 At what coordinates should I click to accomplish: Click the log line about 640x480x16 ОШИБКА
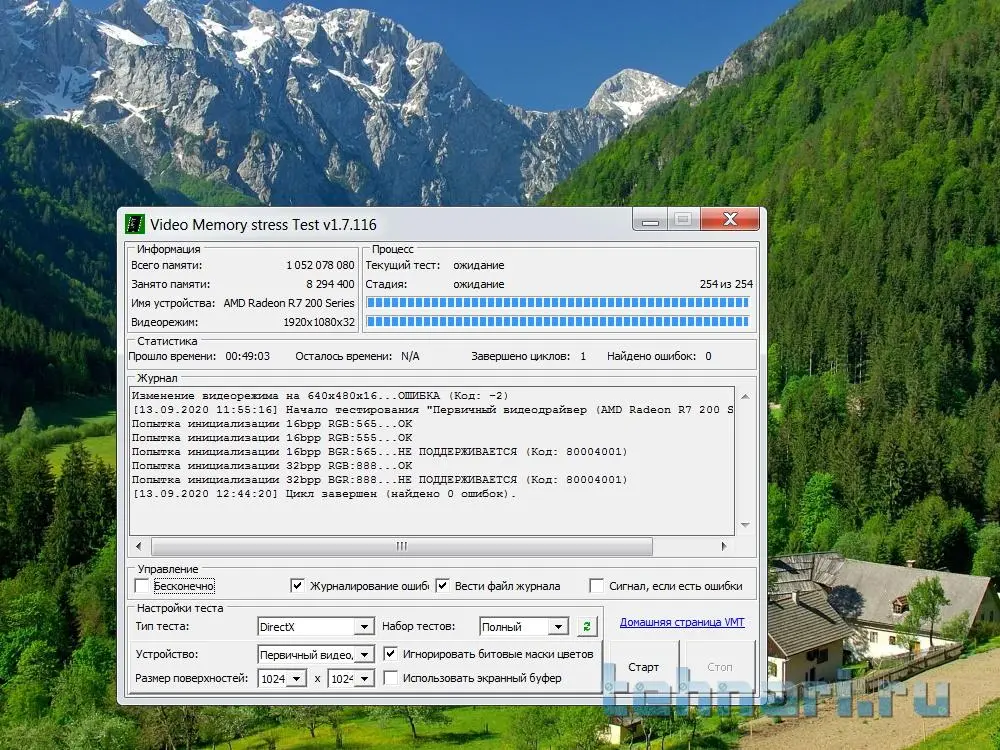click(320, 395)
